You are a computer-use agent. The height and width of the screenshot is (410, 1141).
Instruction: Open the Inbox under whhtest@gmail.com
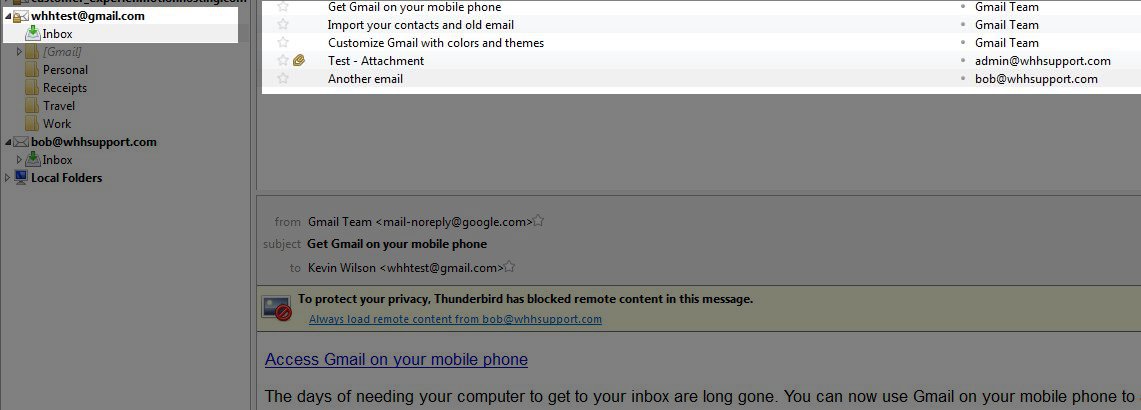[x=57, y=33]
